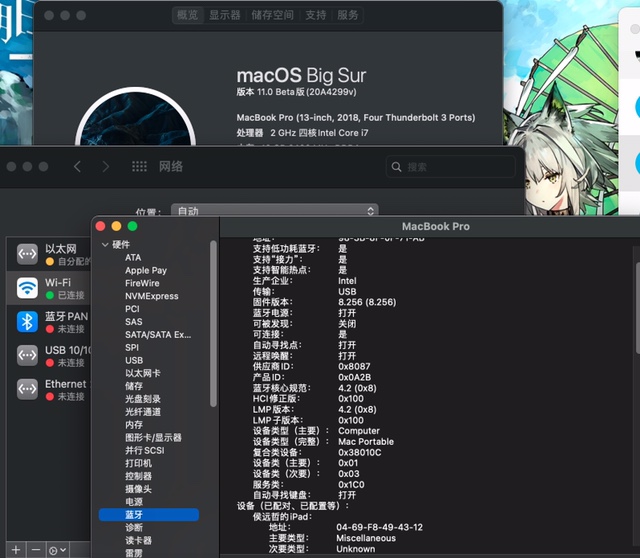The image size is (640, 558).
Task: Select 以太网卡 in hardware list
Action: (142, 373)
